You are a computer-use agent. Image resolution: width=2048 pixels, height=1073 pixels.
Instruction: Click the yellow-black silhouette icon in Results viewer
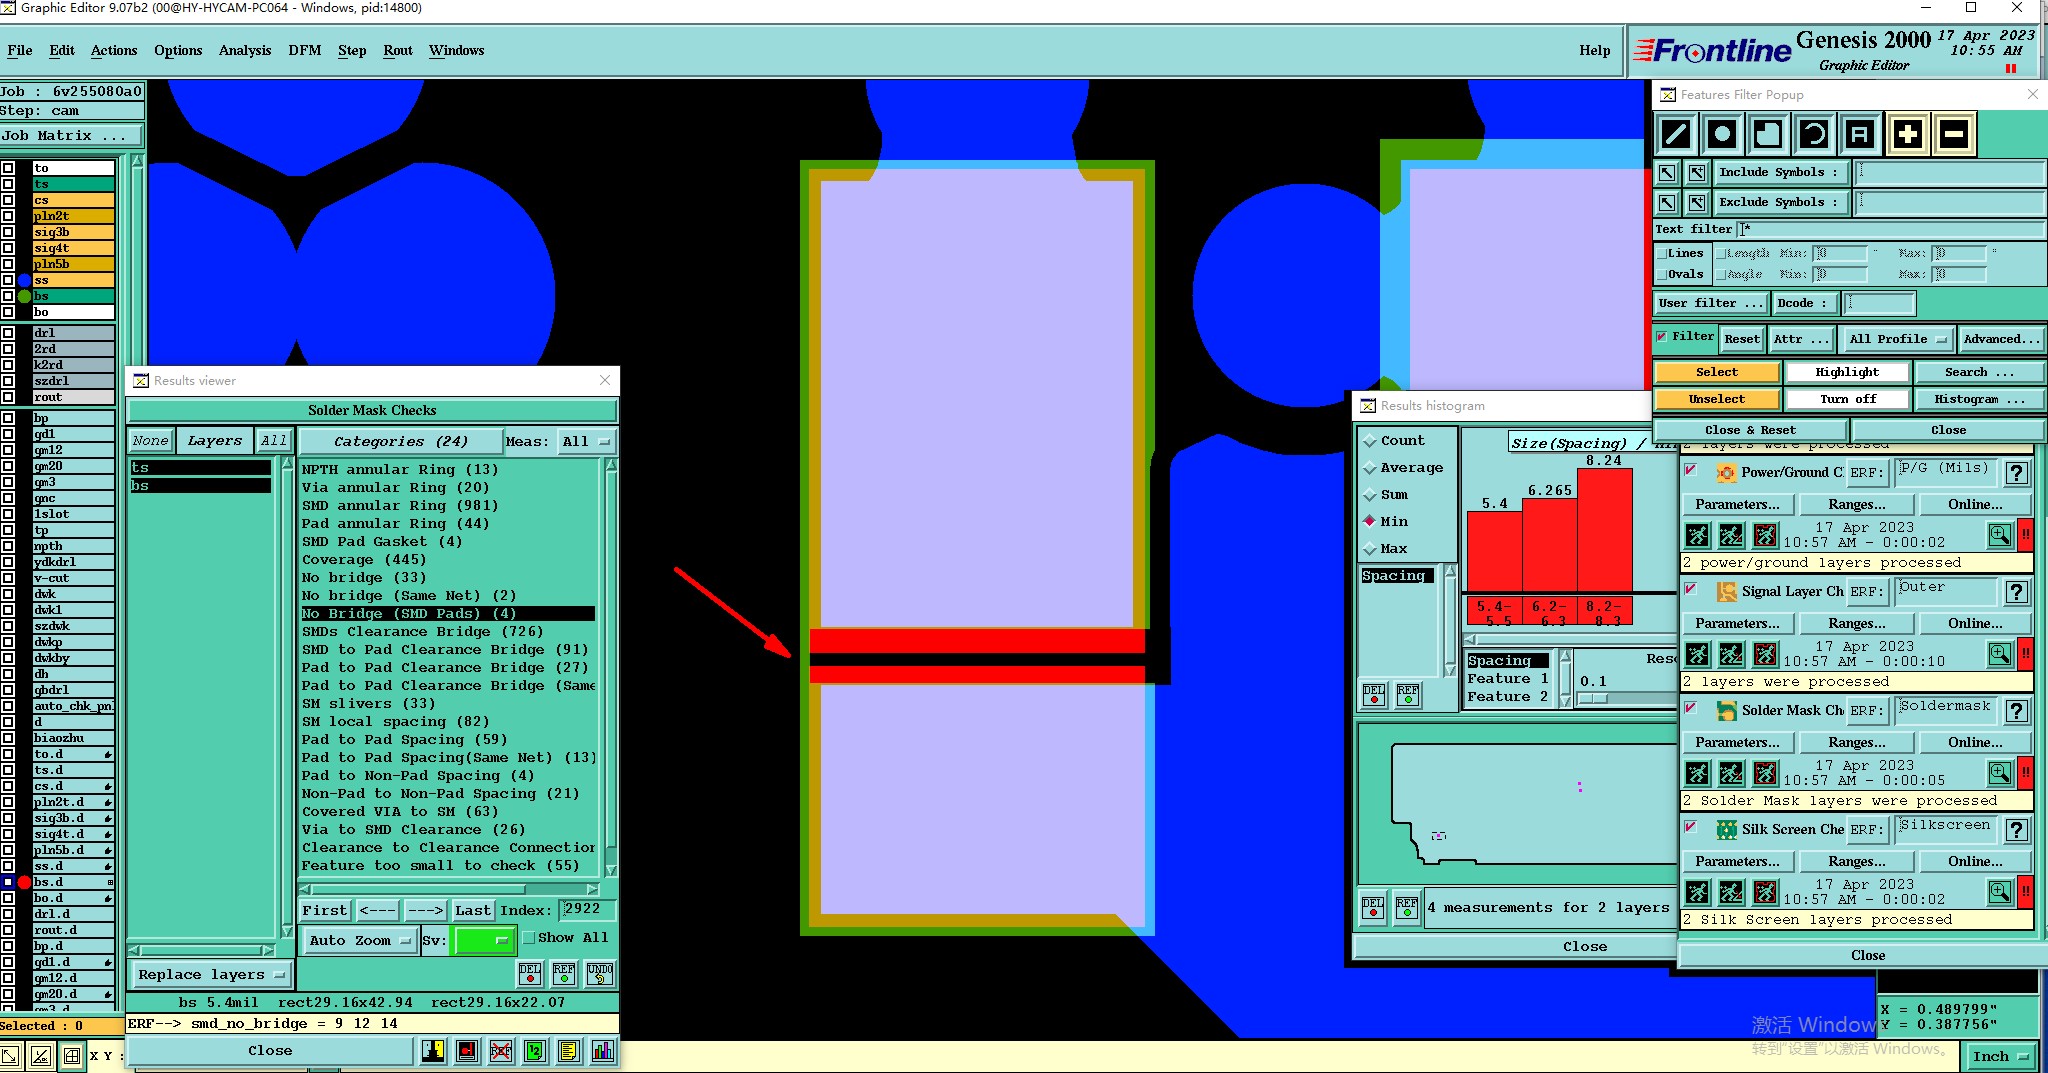[x=433, y=1051]
